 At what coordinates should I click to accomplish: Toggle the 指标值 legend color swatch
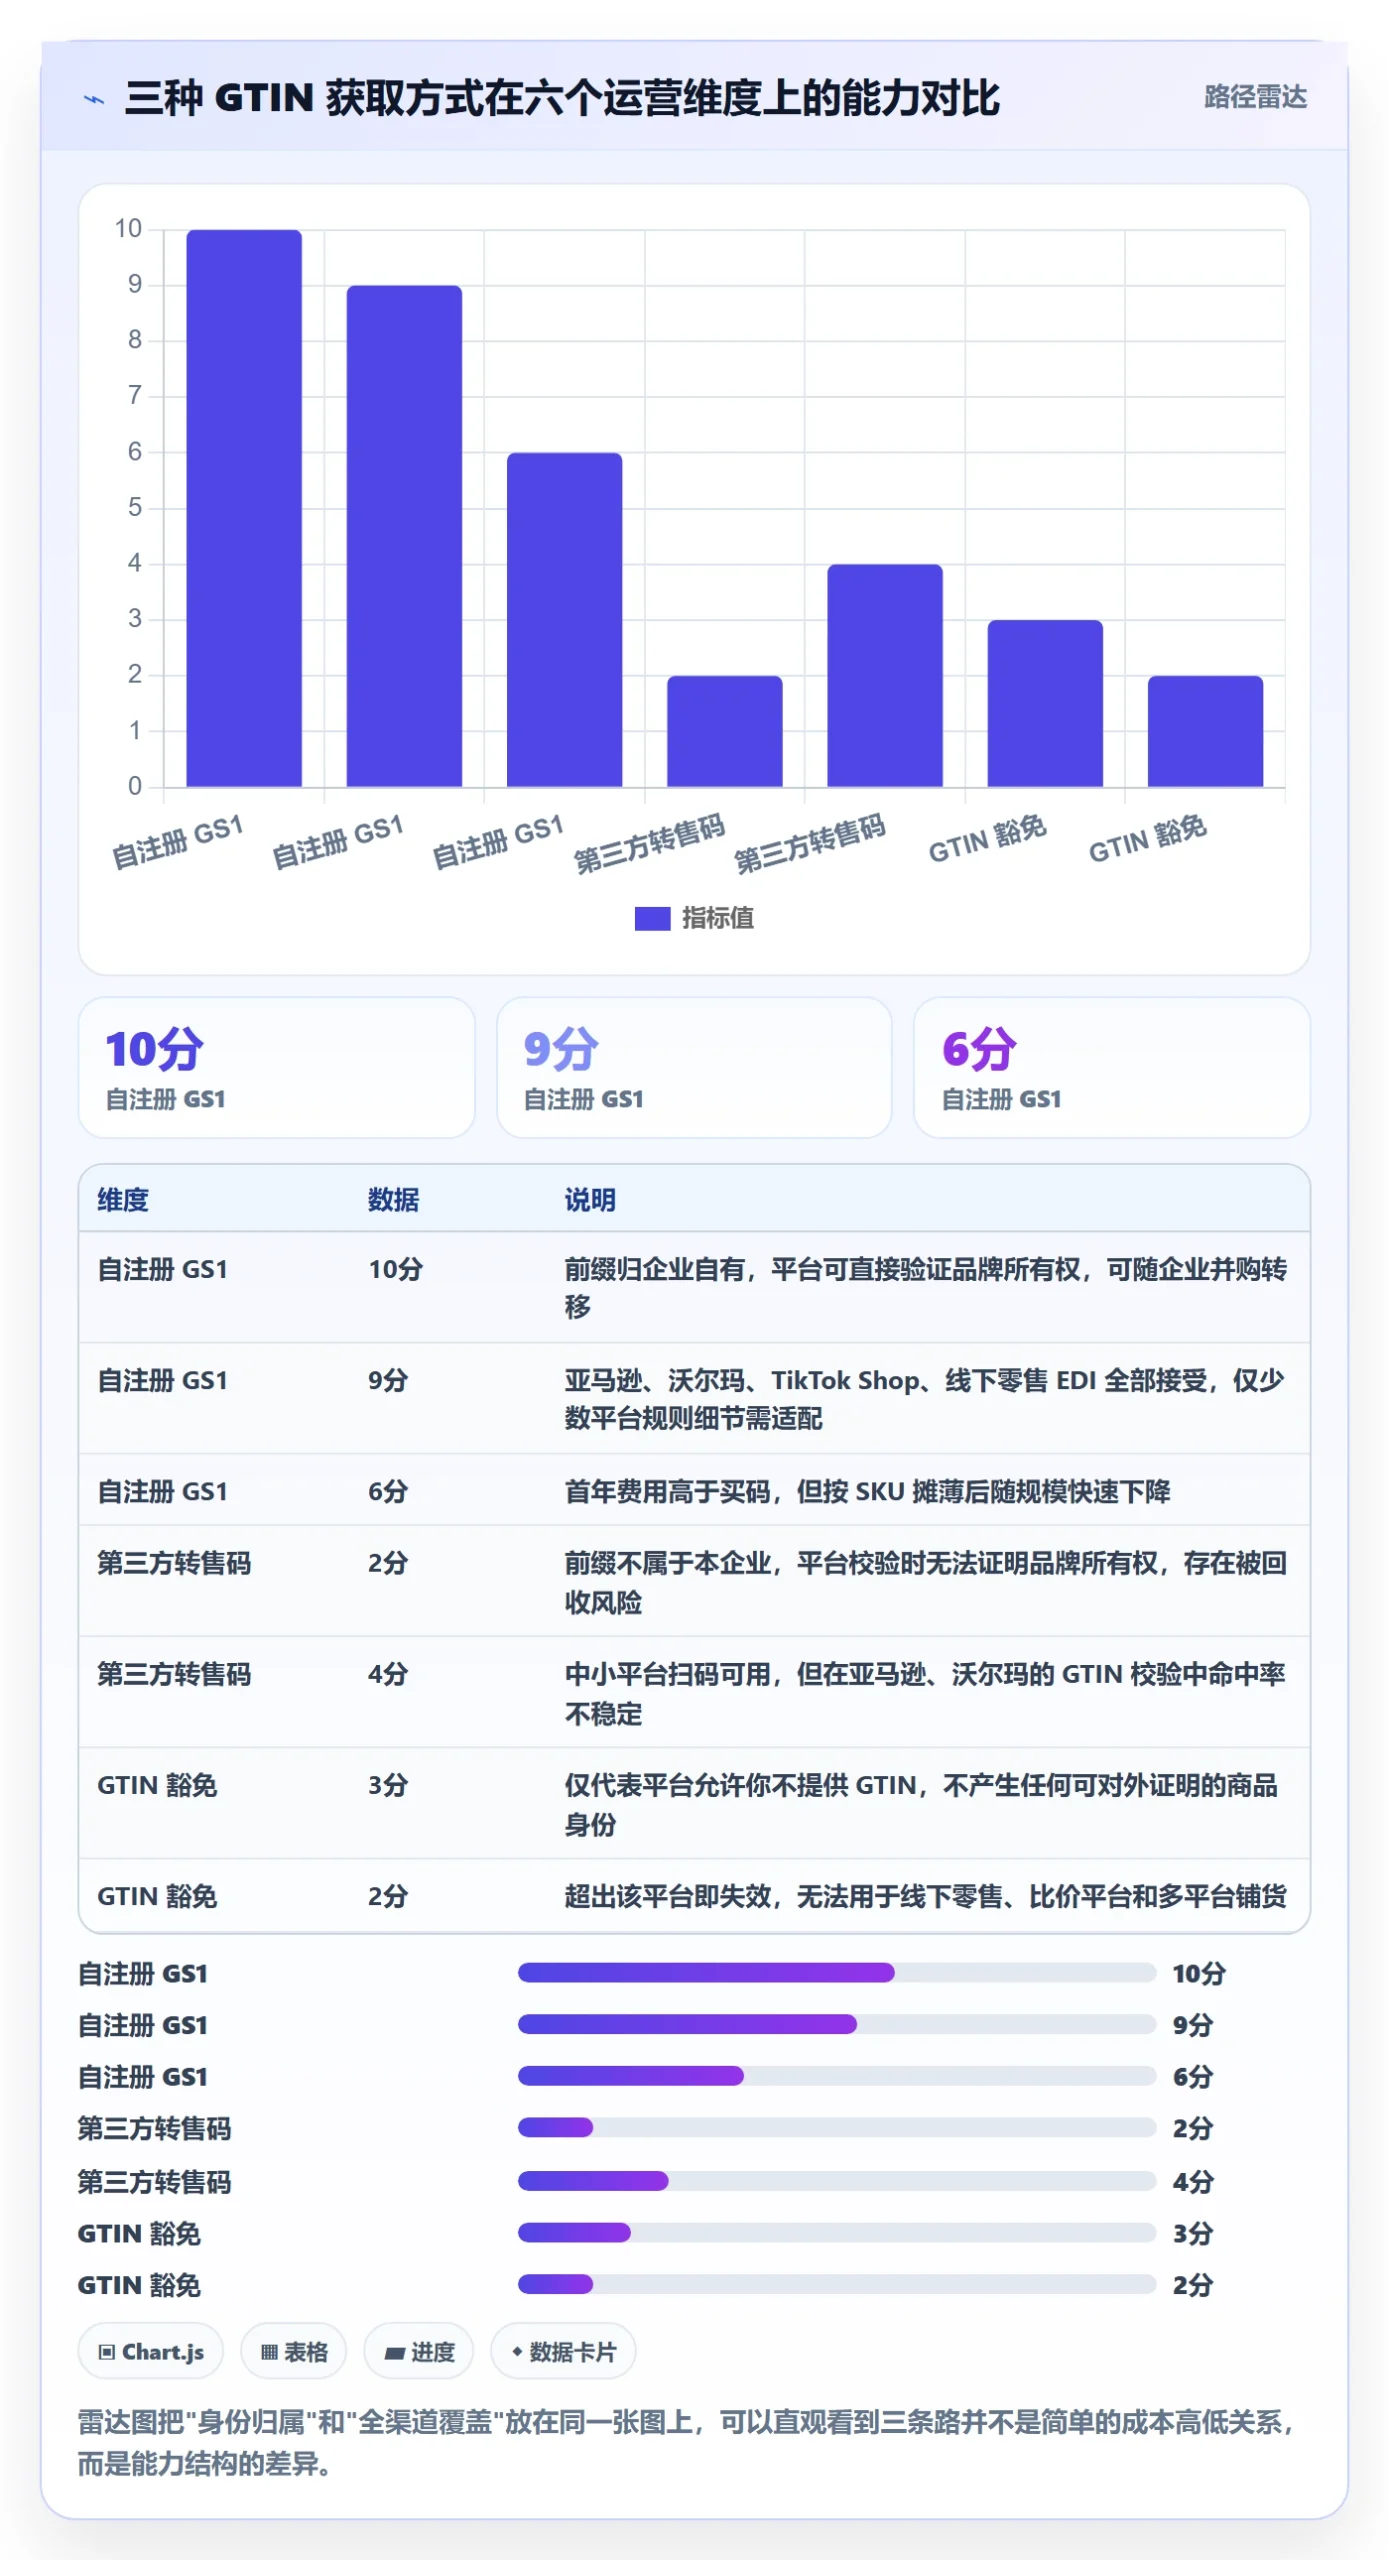(652, 918)
